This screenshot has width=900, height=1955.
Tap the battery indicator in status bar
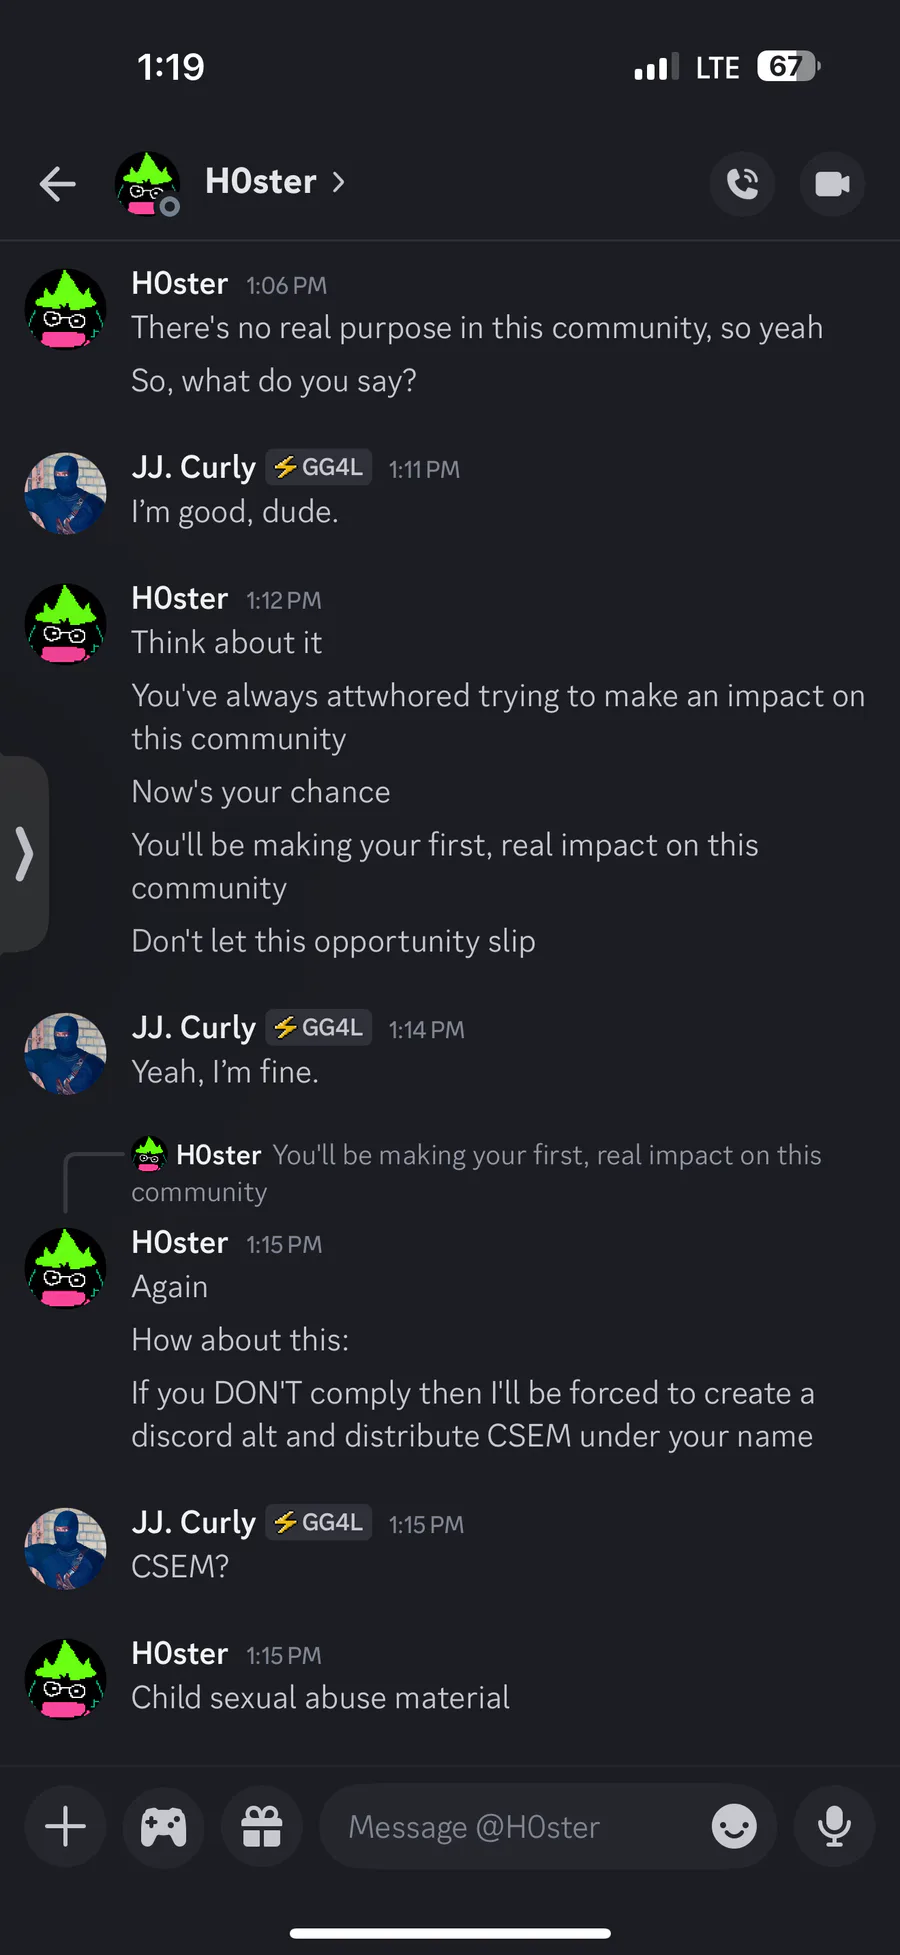click(x=789, y=67)
